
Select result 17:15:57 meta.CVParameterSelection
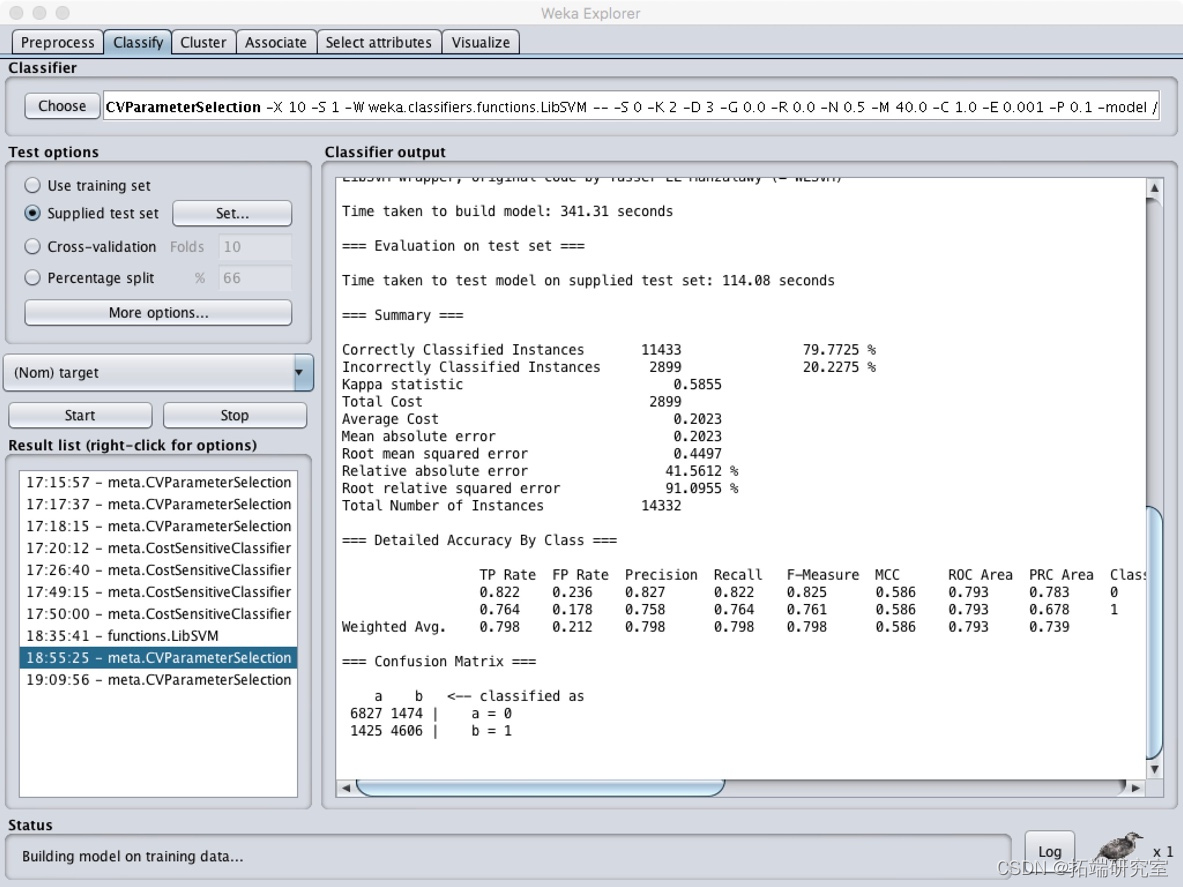158,483
